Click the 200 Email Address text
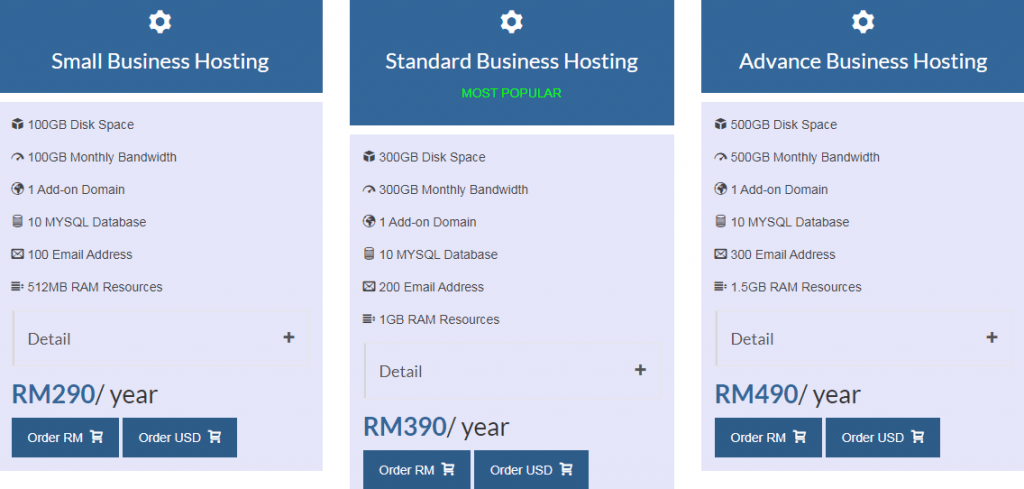Screen dimensions: 1024x489 click(x=431, y=287)
